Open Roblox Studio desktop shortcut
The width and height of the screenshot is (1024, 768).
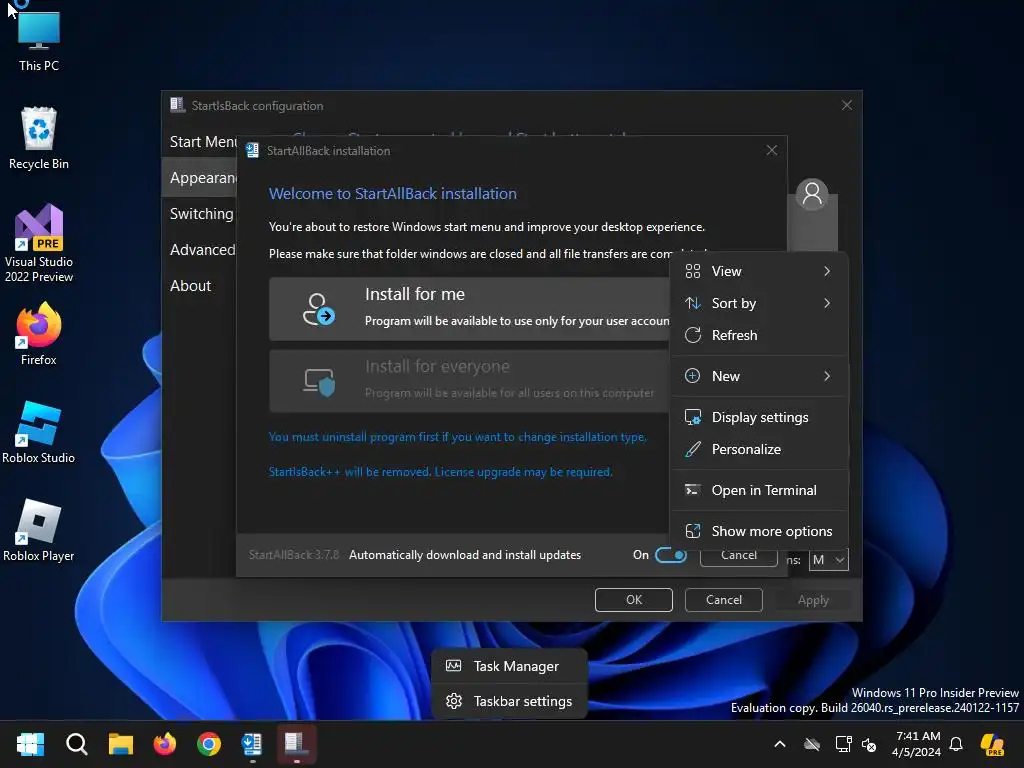pos(39,432)
